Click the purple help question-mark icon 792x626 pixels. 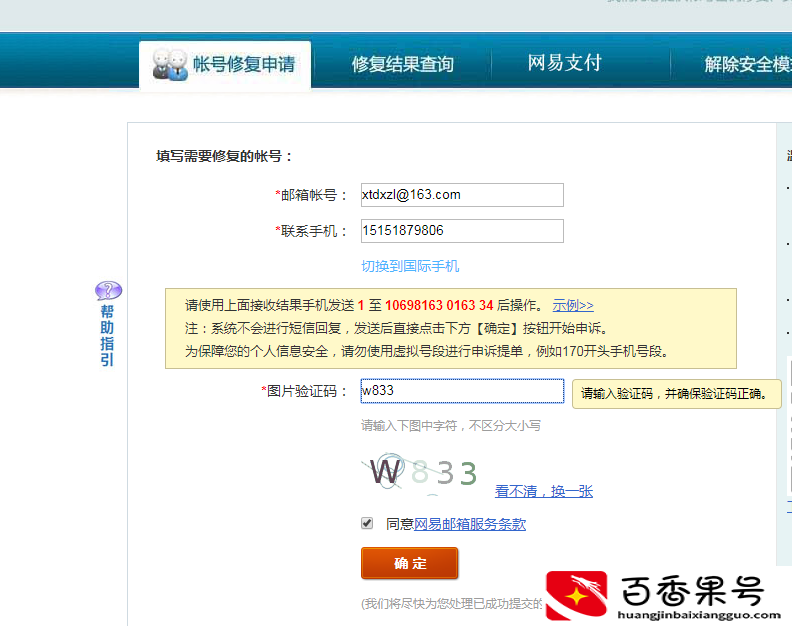(x=109, y=291)
